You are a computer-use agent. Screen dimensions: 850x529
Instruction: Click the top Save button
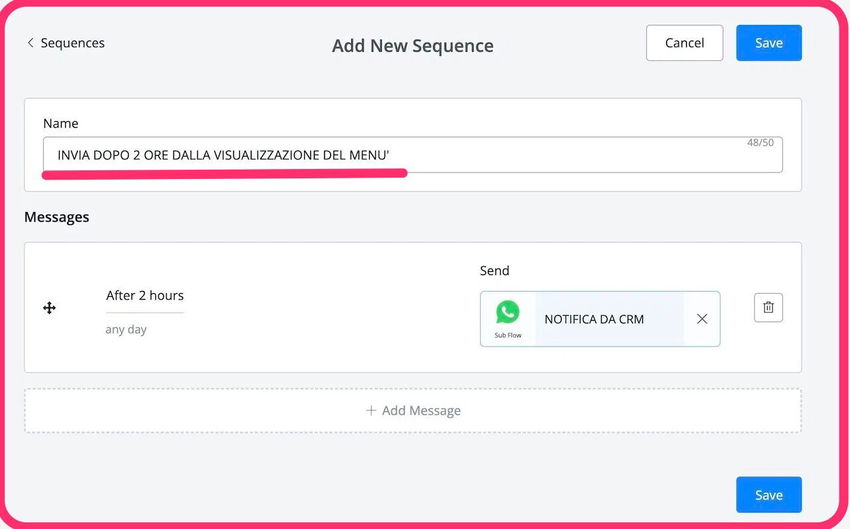(x=768, y=43)
